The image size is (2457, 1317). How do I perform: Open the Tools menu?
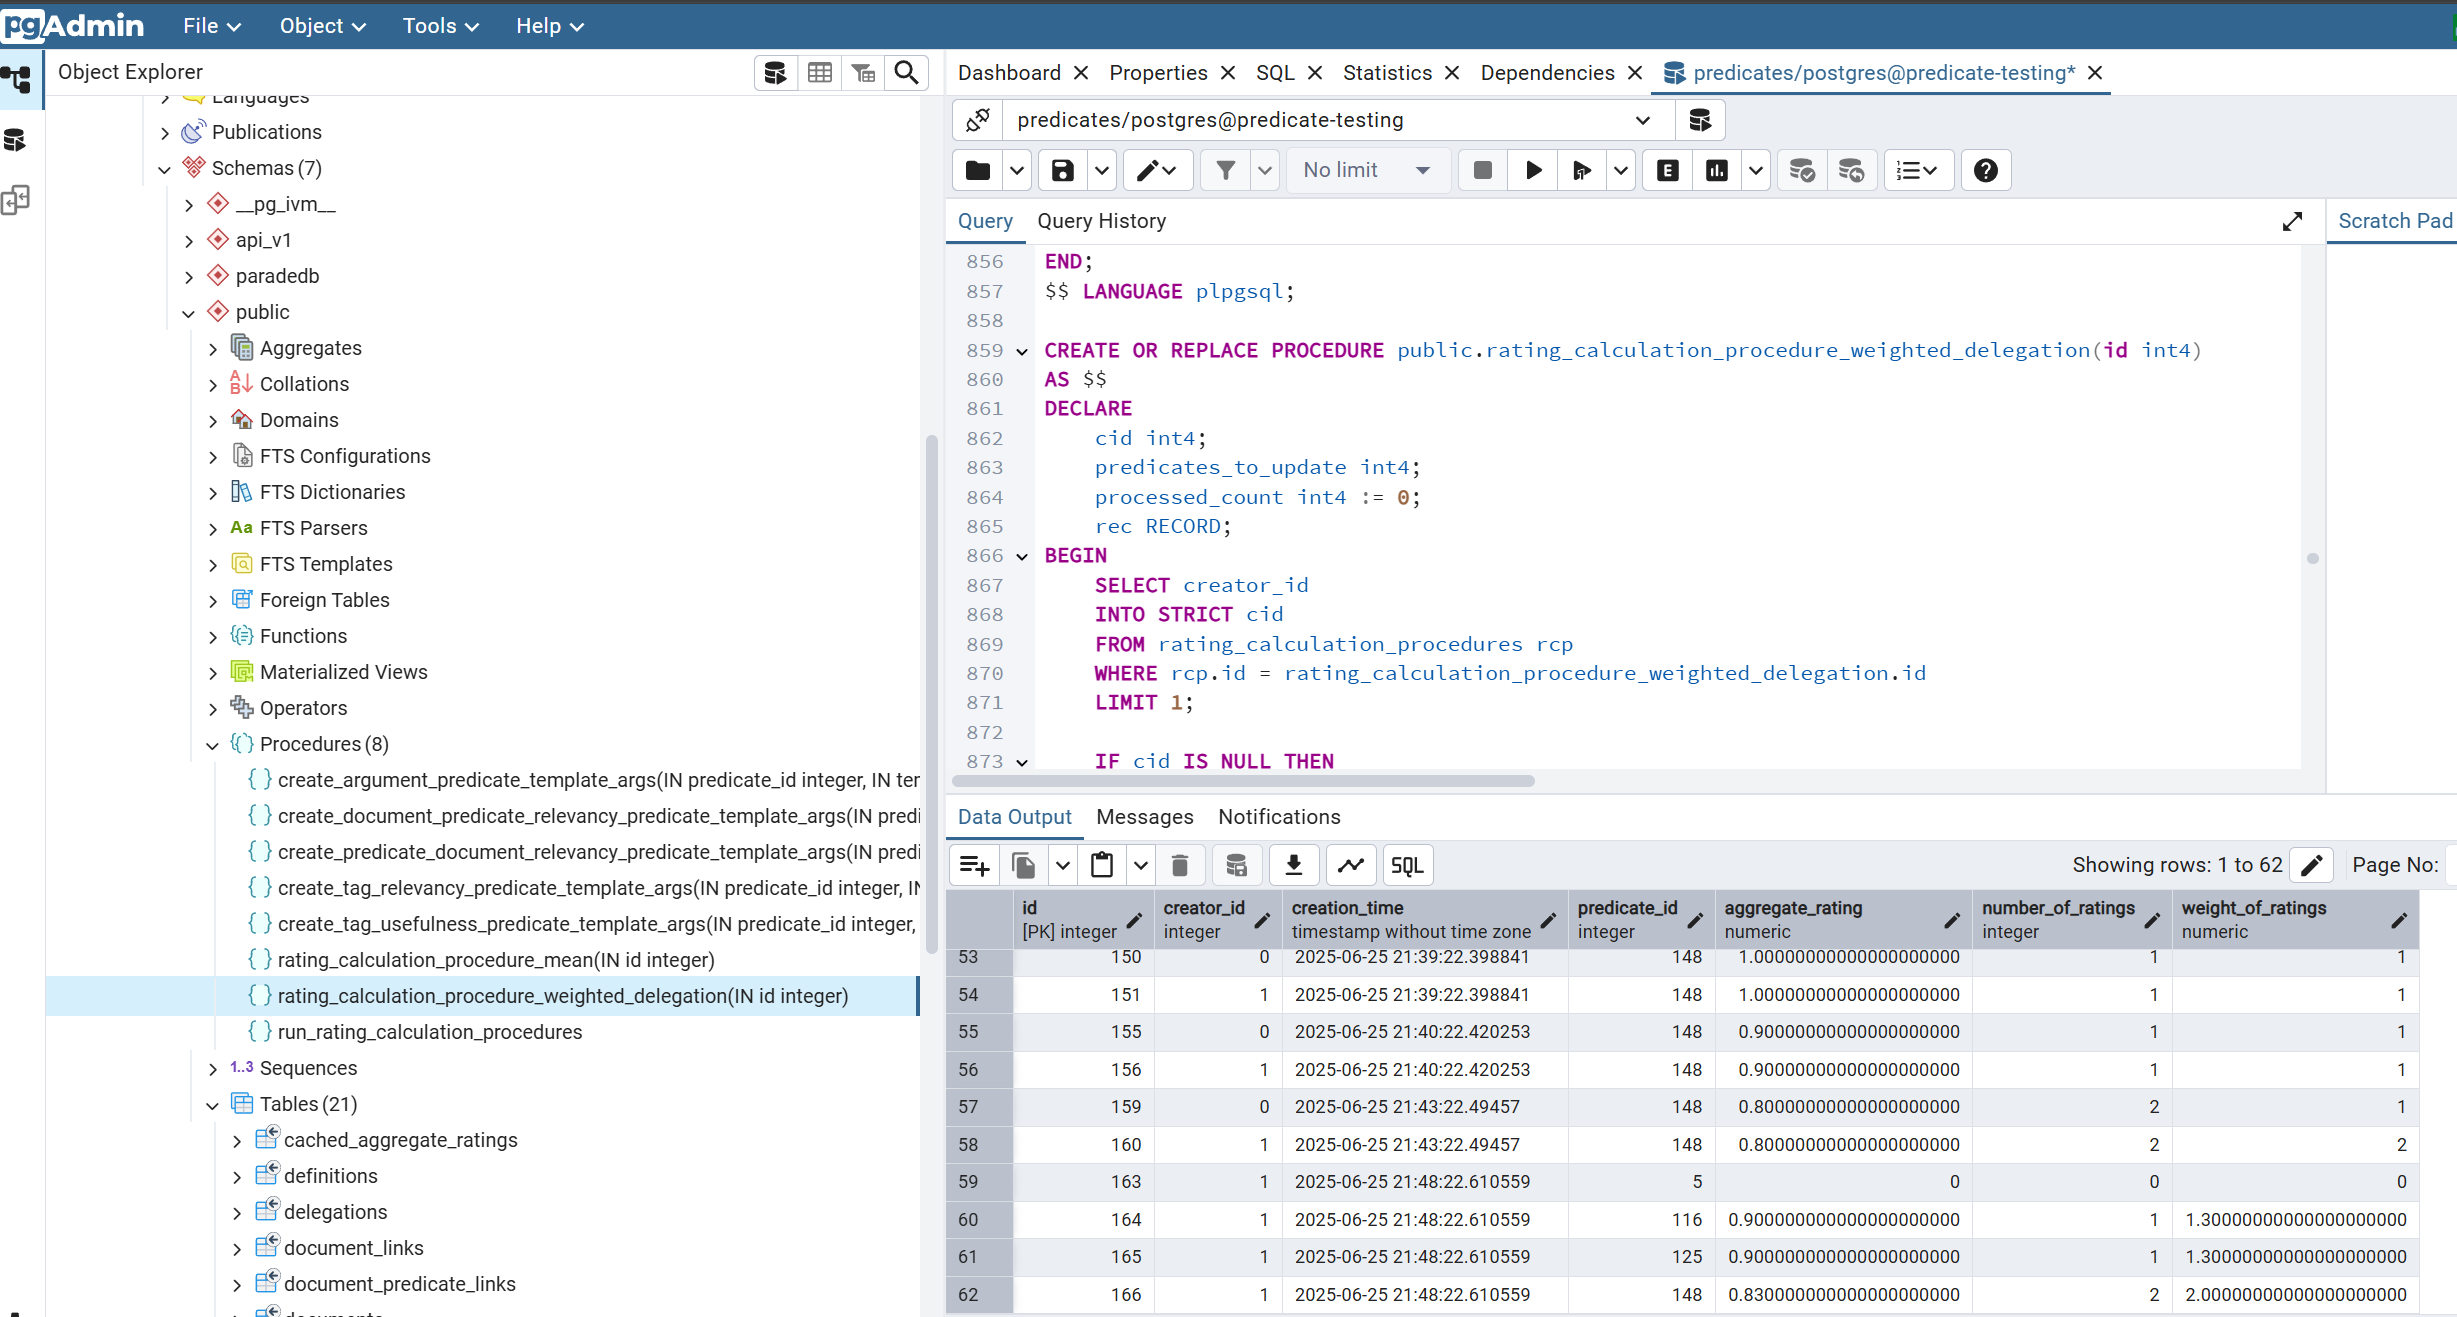pos(440,26)
